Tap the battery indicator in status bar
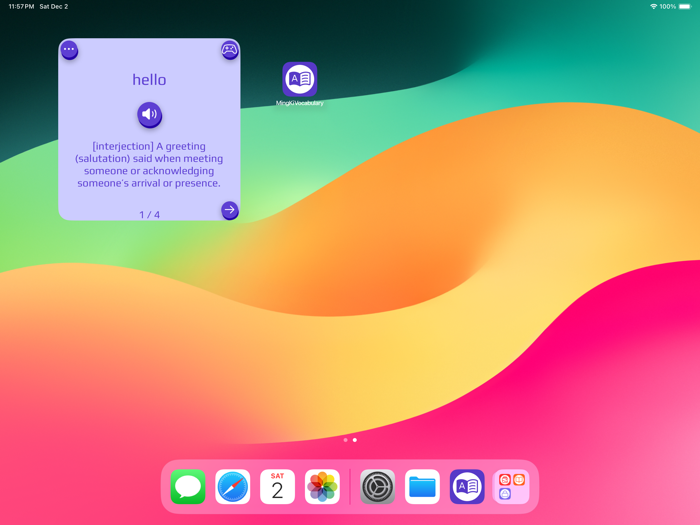This screenshot has width=700, height=525. coord(685,6)
